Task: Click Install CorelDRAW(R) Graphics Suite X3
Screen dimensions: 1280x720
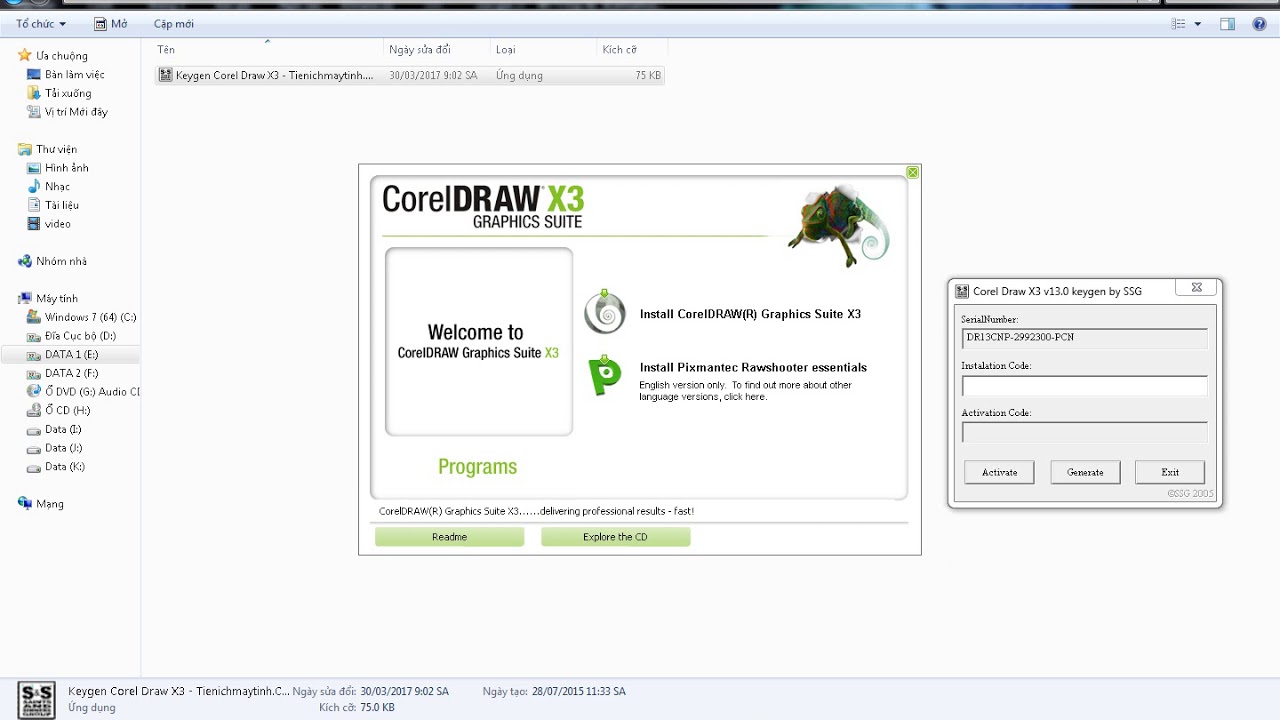Action: [x=750, y=314]
